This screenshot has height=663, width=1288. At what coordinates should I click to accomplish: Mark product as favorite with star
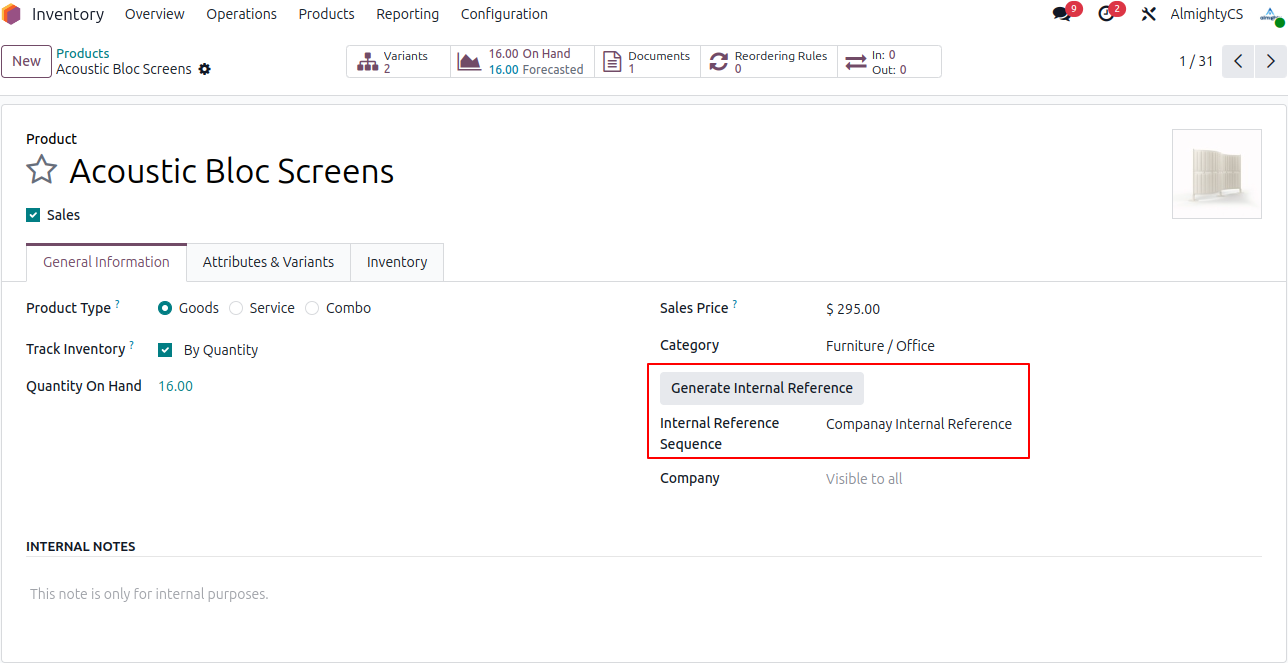[x=41, y=171]
